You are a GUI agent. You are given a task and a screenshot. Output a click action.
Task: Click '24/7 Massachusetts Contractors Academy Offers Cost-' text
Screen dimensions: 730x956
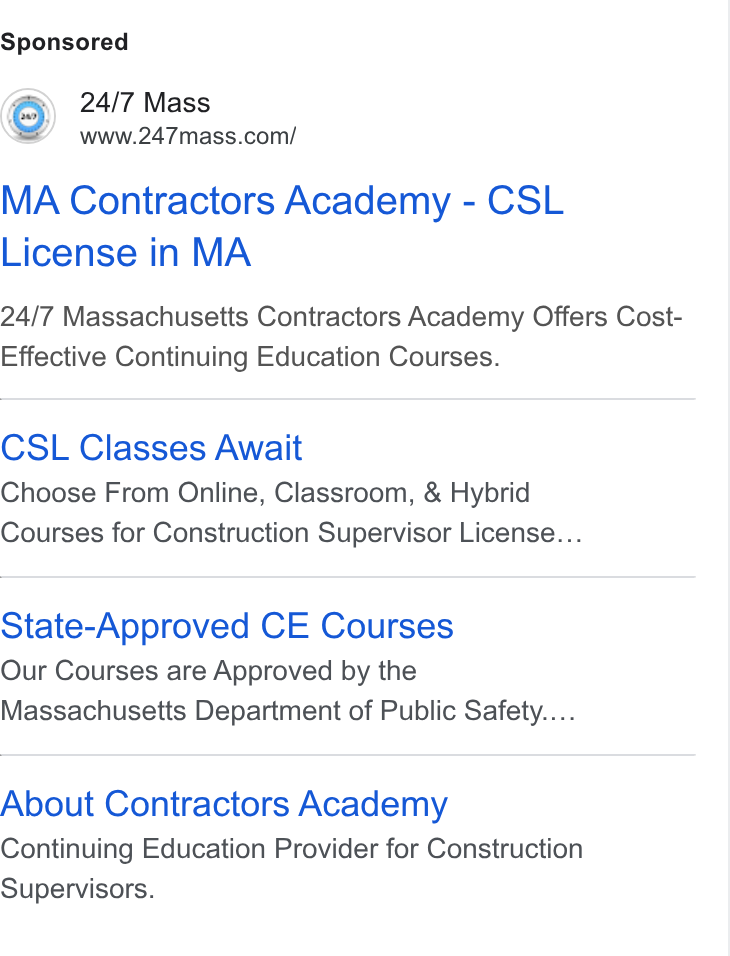coord(341,317)
